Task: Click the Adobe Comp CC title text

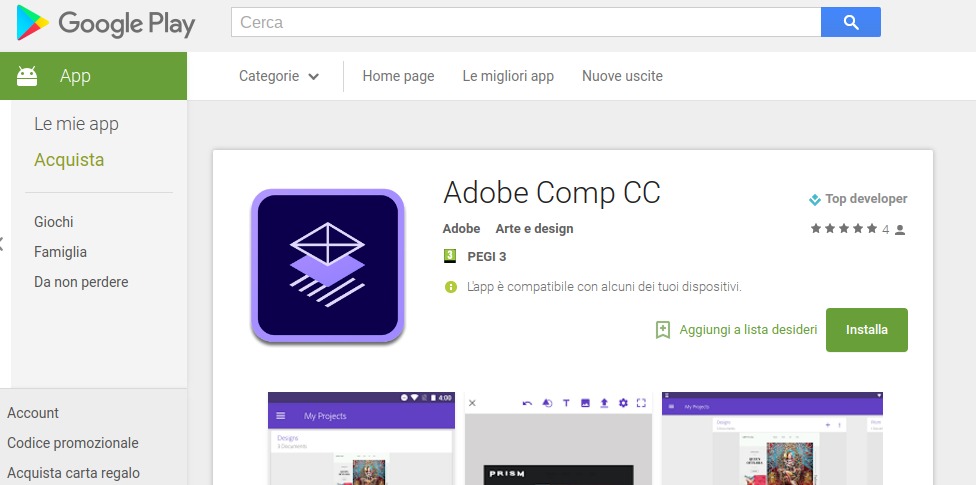Action: (551, 193)
